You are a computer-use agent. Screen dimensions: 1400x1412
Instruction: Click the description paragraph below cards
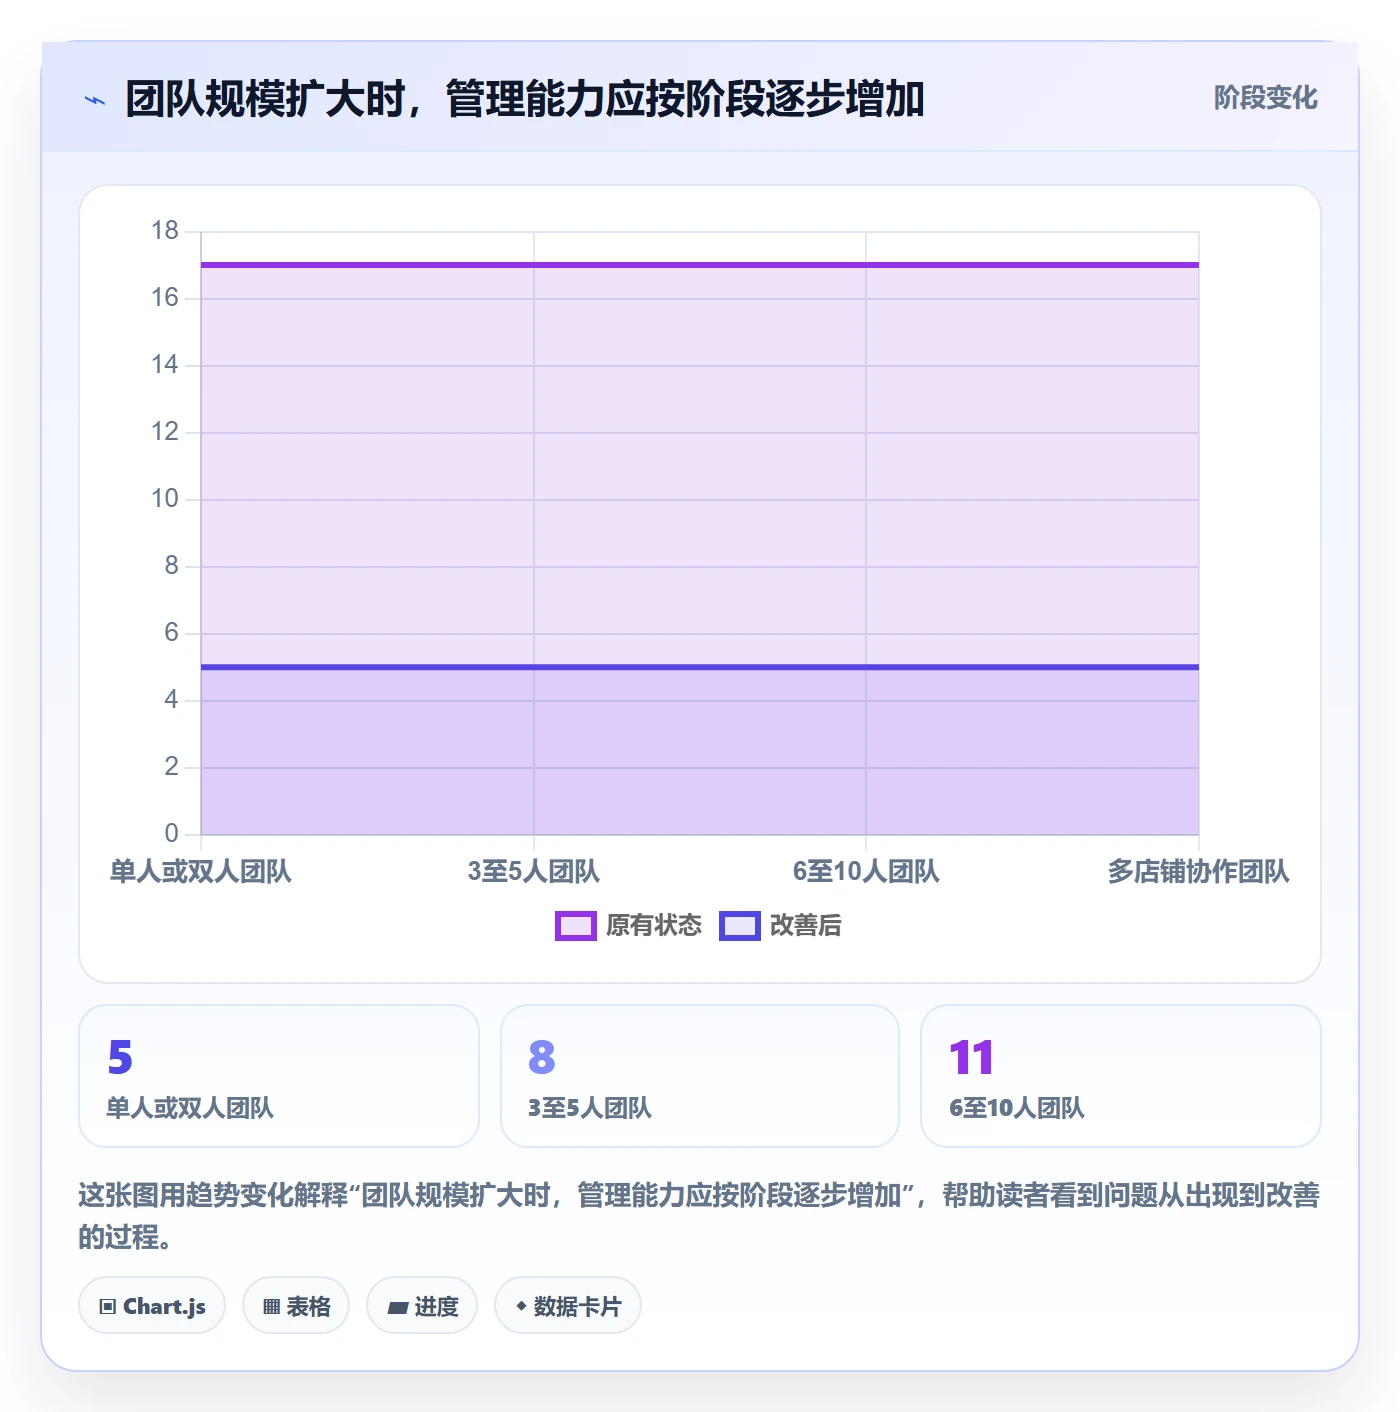pyautogui.click(x=699, y=1216)
